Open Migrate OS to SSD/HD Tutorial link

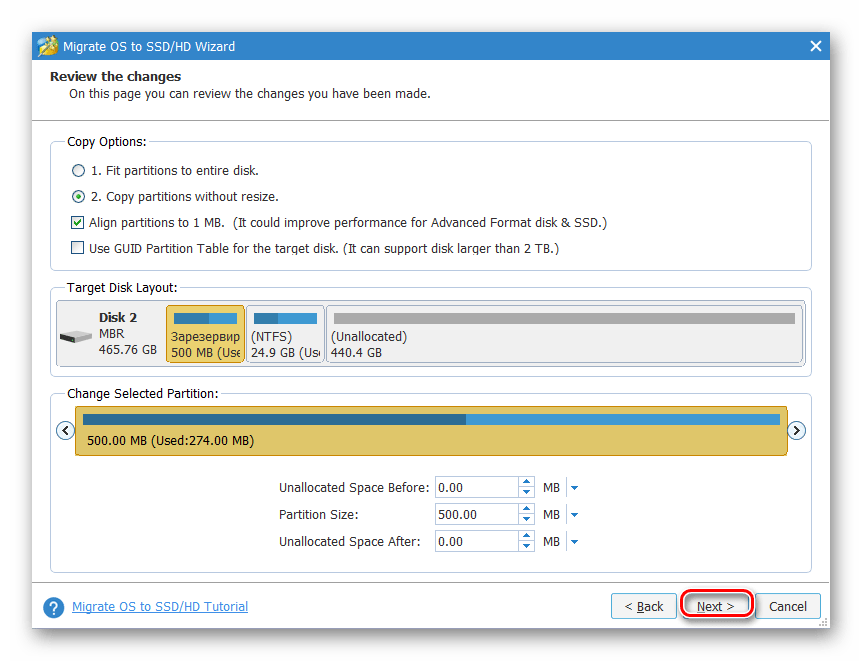pyautogui.click(x=160, y=607)
